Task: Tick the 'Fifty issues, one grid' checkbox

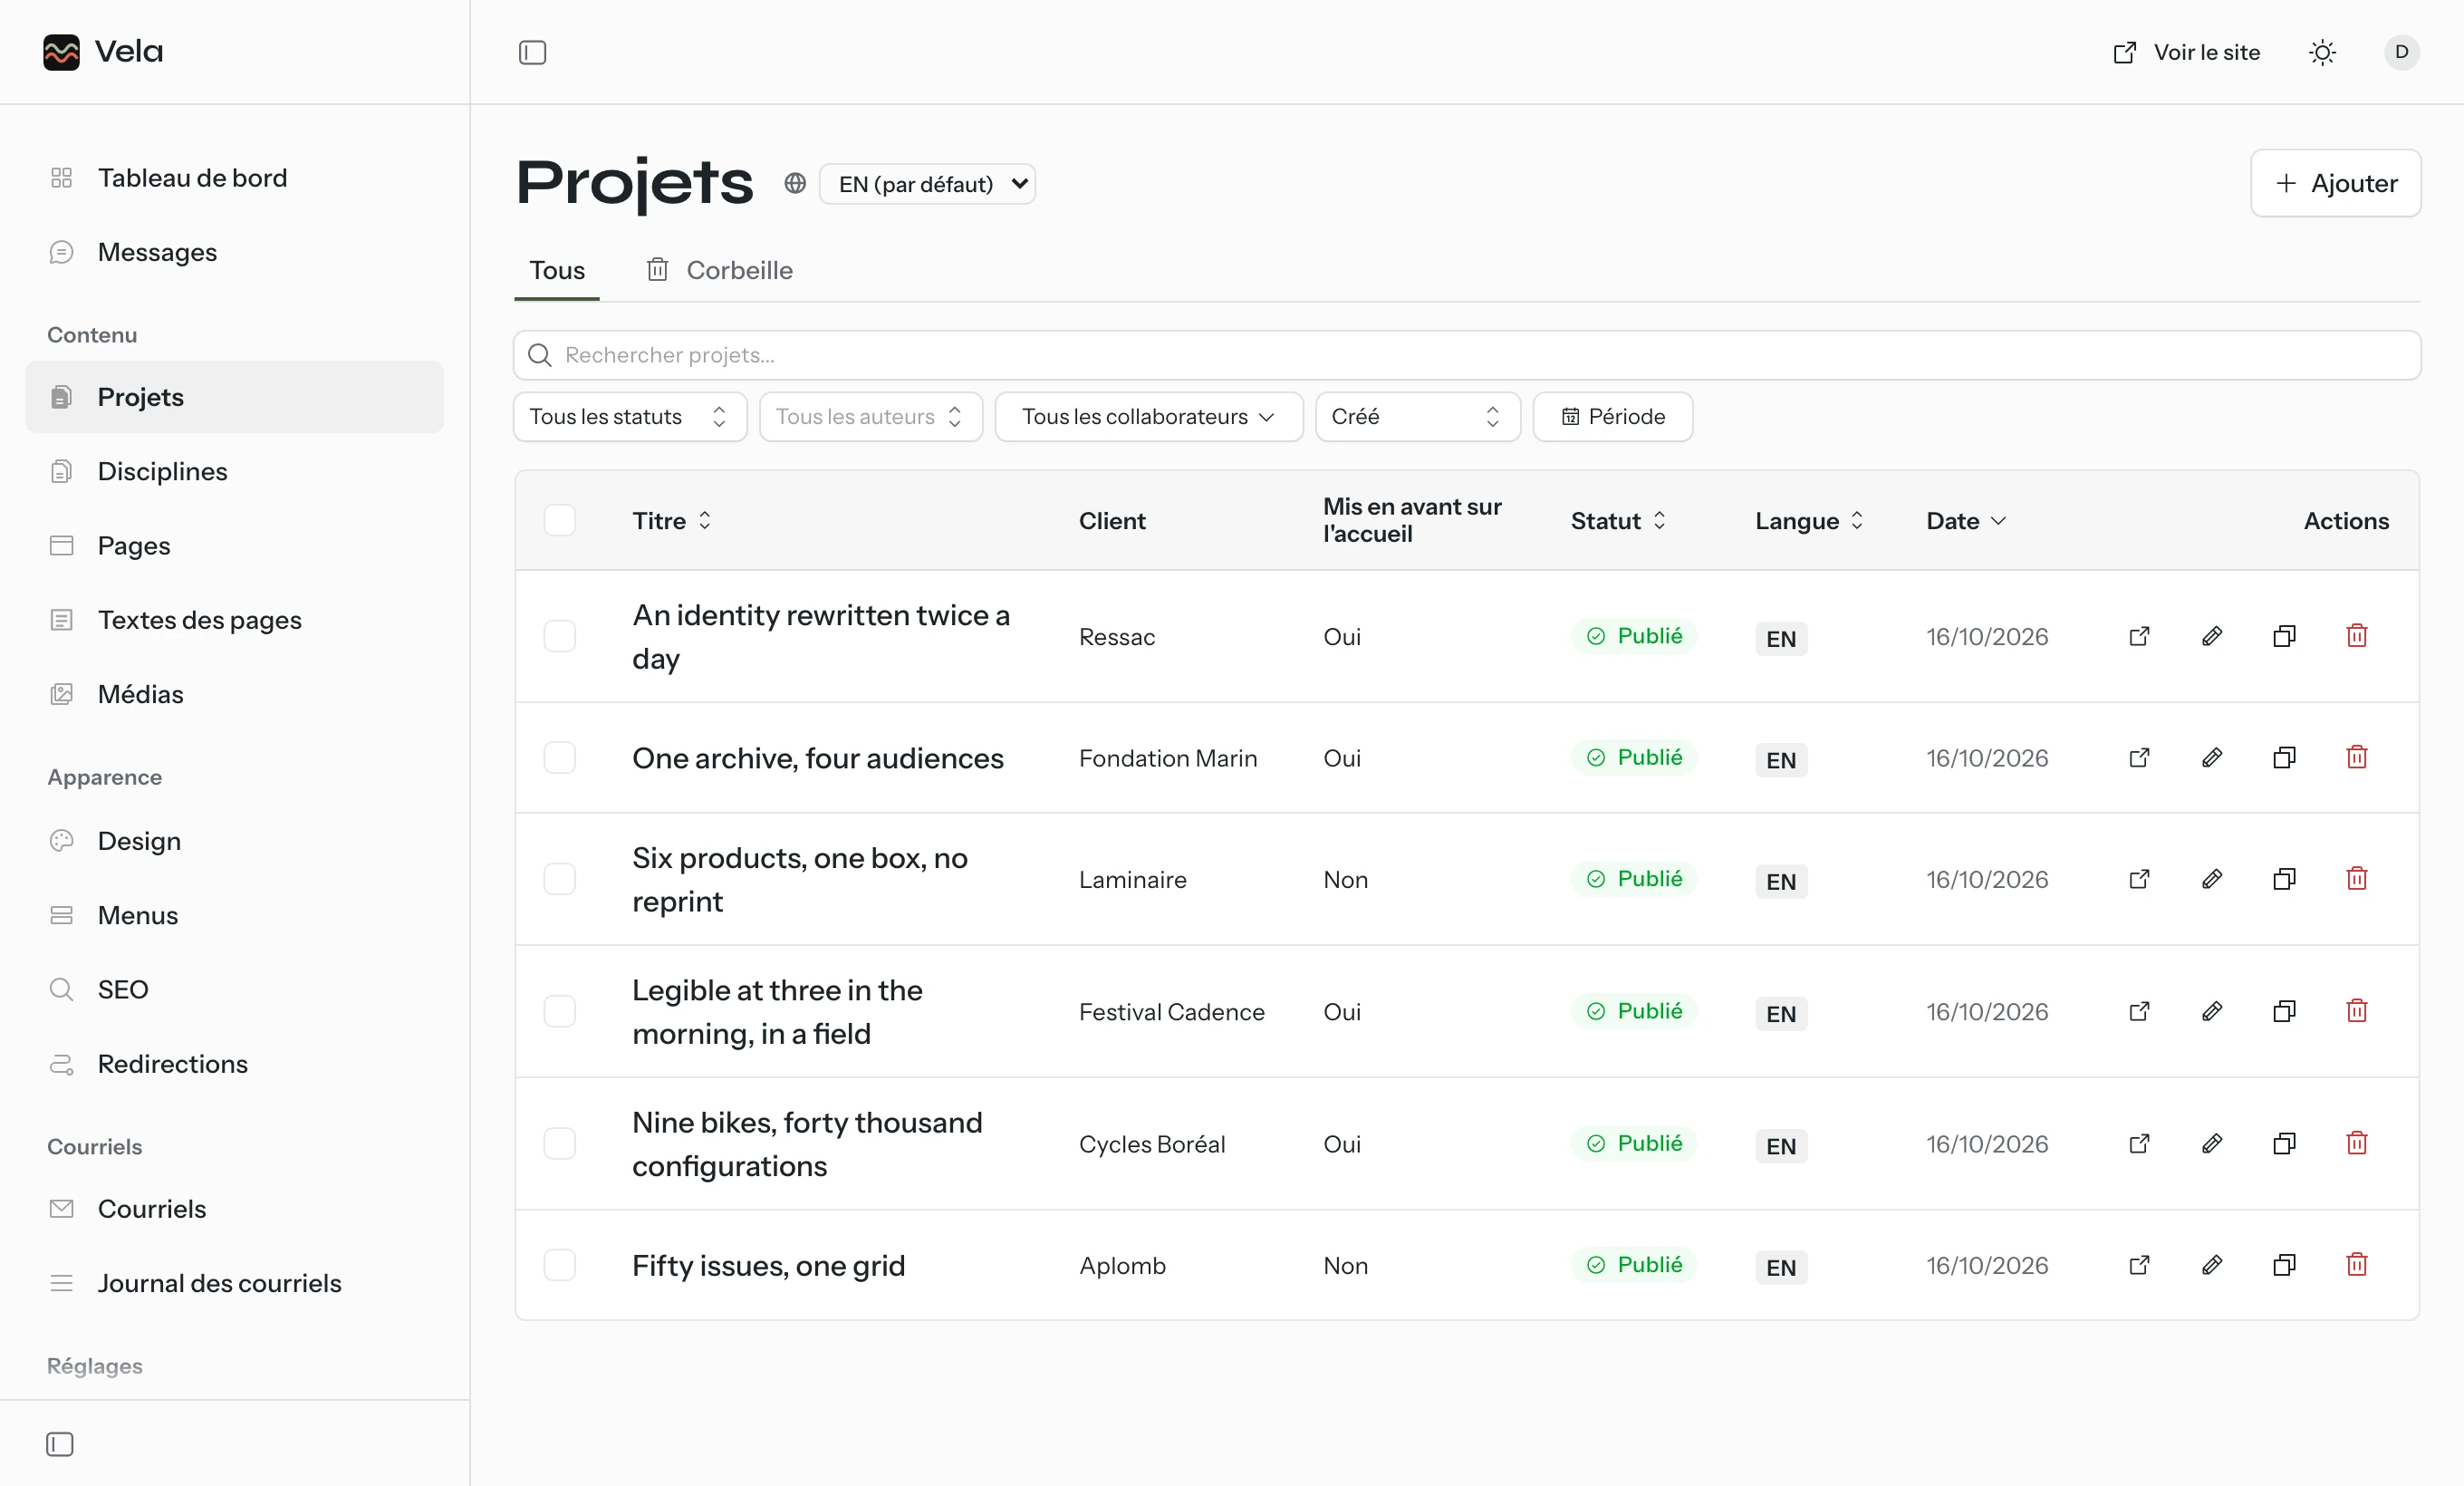Action: tap(559, 1266)
